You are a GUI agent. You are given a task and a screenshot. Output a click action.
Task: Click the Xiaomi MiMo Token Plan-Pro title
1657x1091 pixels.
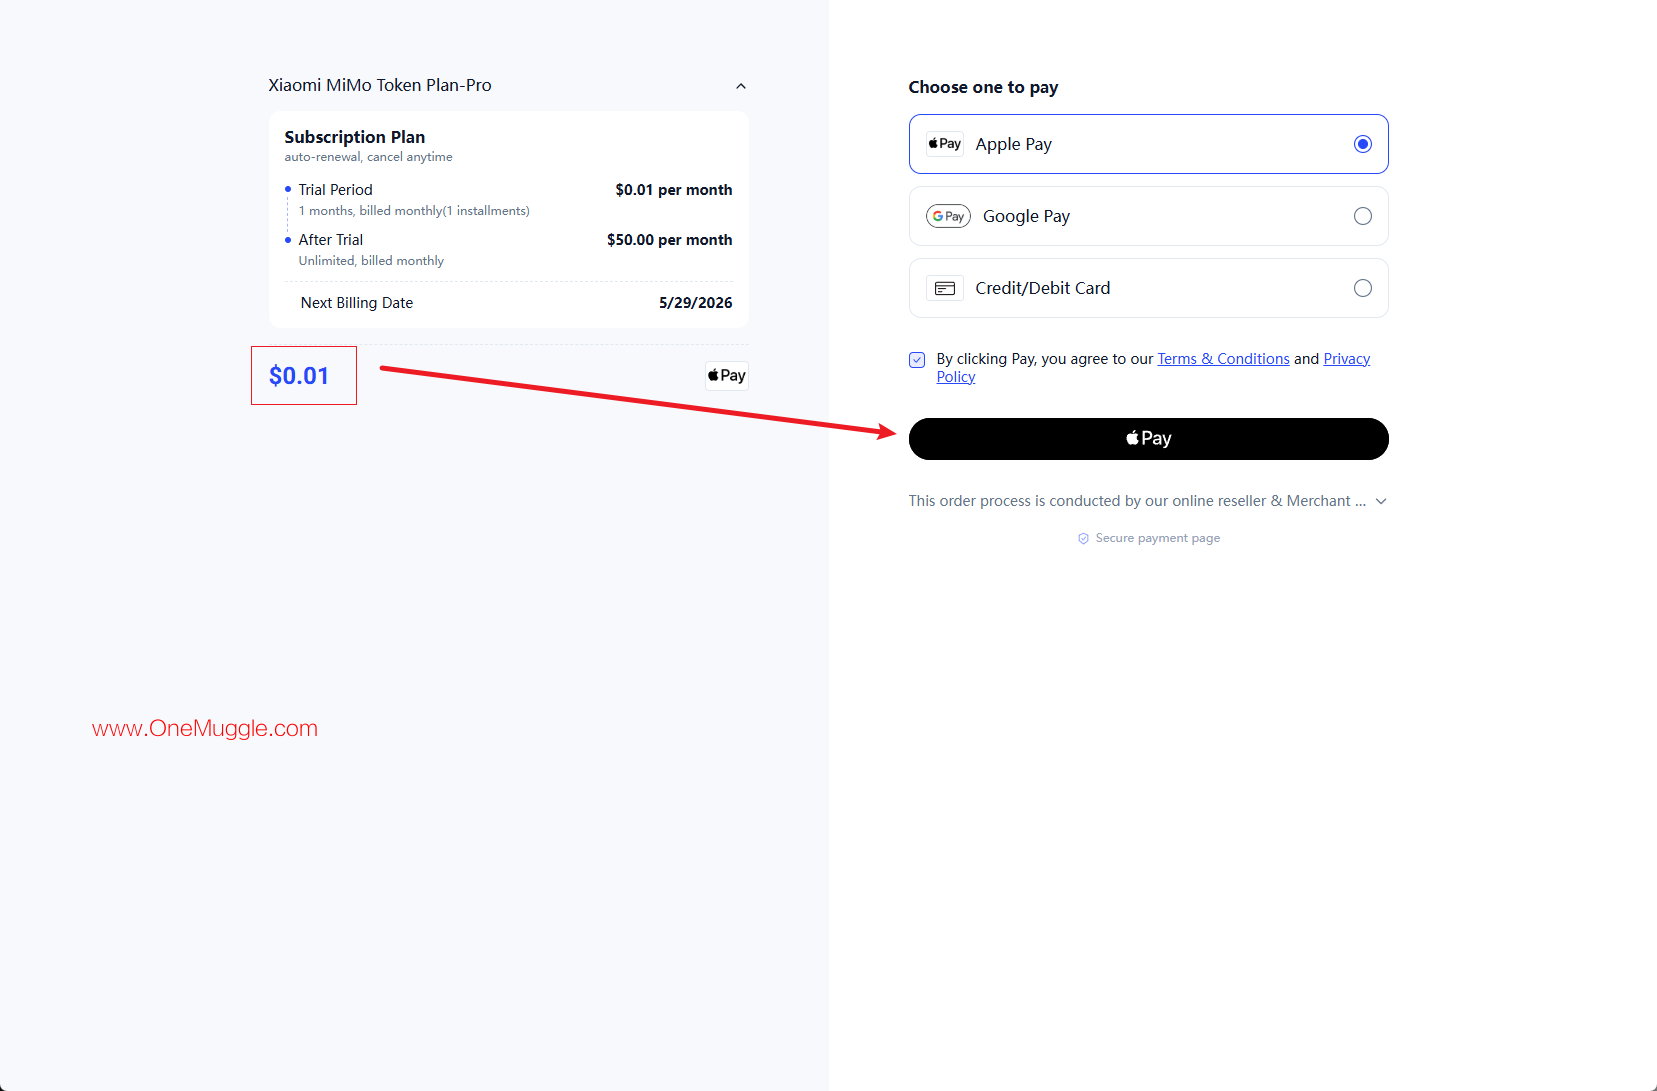pos(380,85)
